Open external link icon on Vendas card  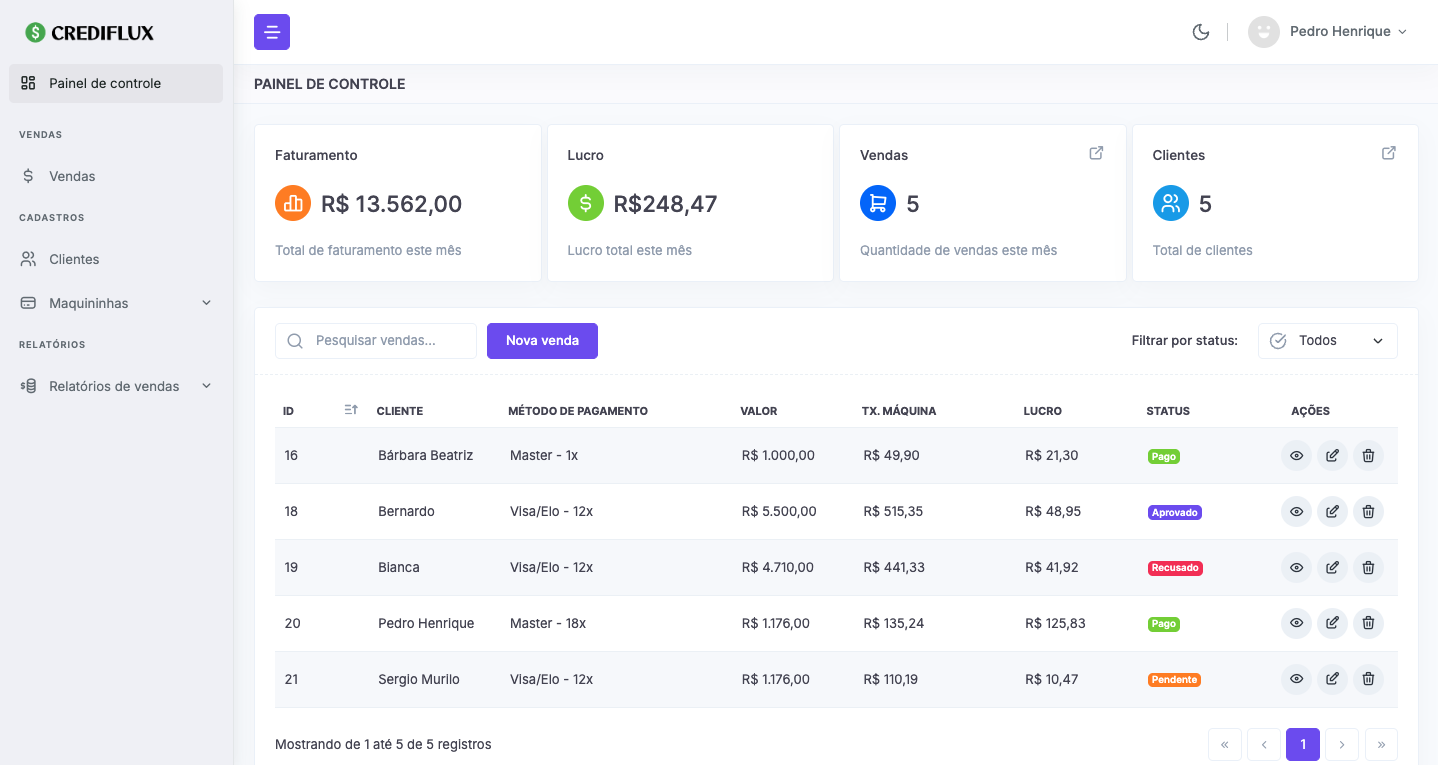point(1096,153)
